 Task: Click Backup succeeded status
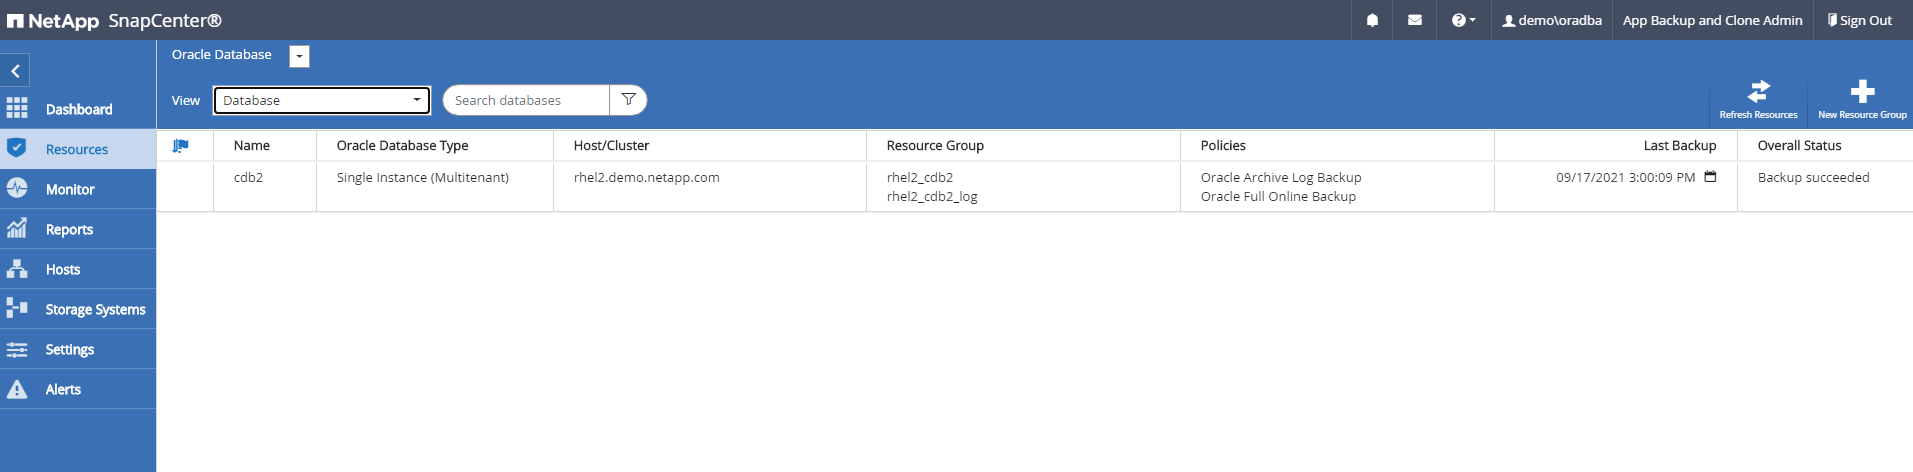pyautogui.click(x=1813, y=177)
